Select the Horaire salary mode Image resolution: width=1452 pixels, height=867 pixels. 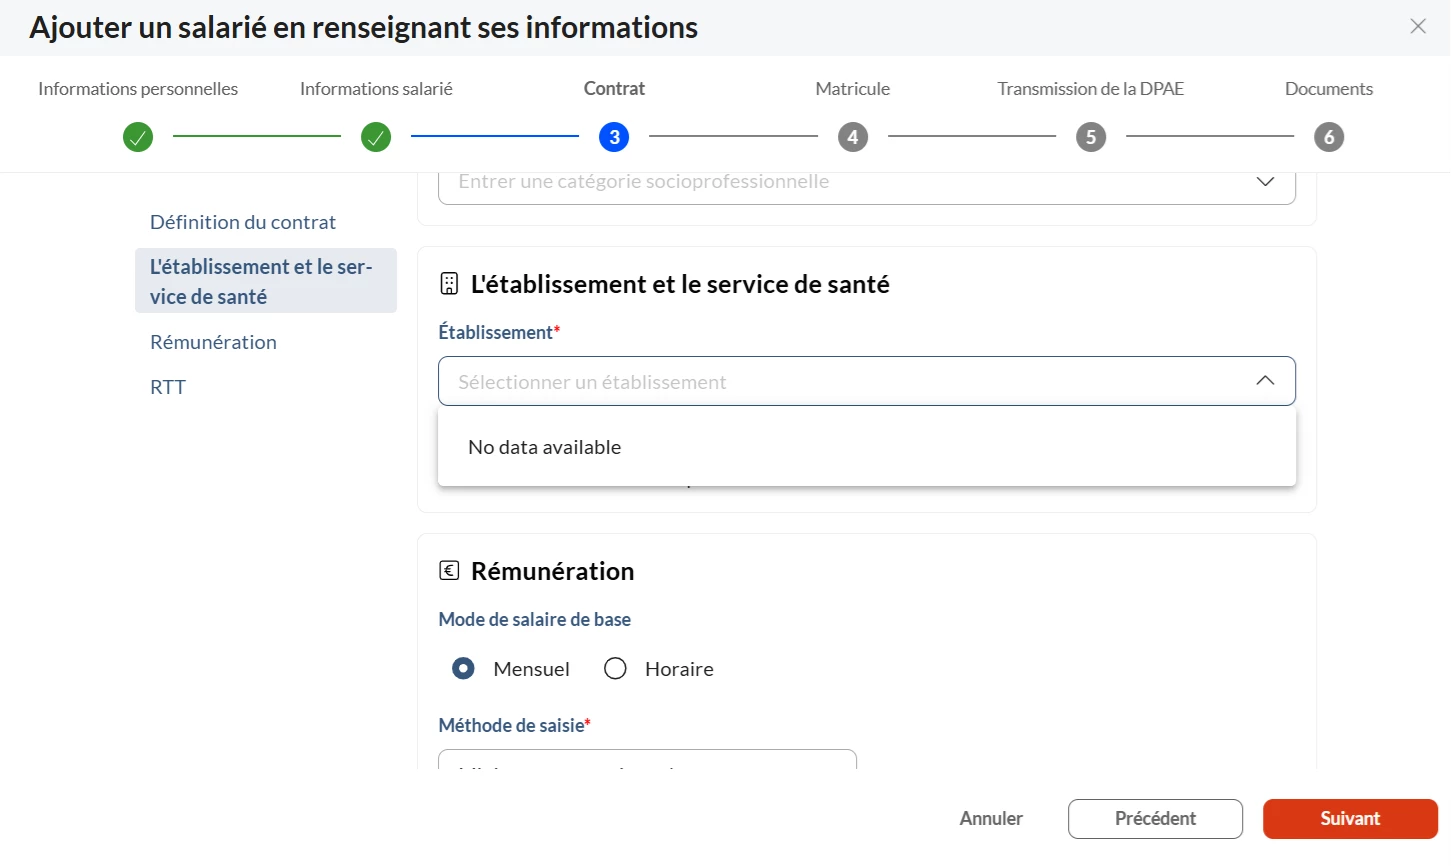(x=615, y=668)
